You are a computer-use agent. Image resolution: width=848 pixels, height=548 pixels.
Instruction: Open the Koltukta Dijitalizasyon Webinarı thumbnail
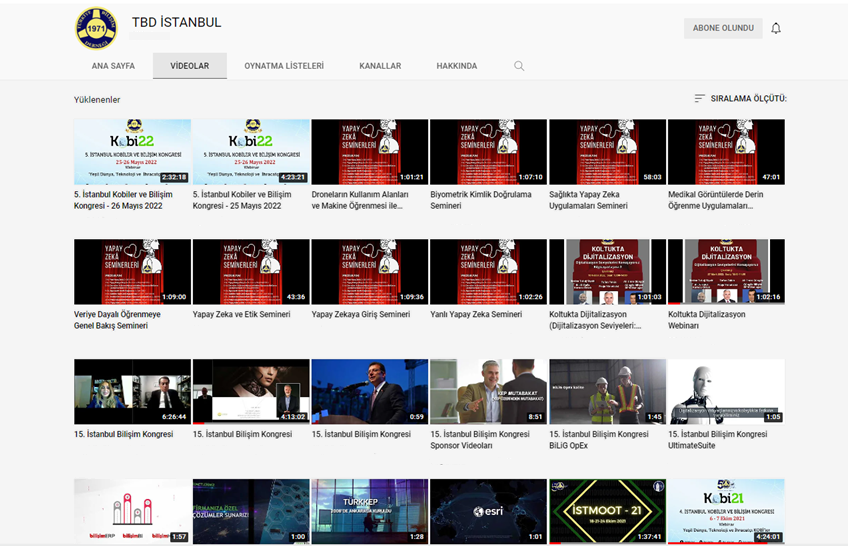pyautogui.click(x=725, y=272)
